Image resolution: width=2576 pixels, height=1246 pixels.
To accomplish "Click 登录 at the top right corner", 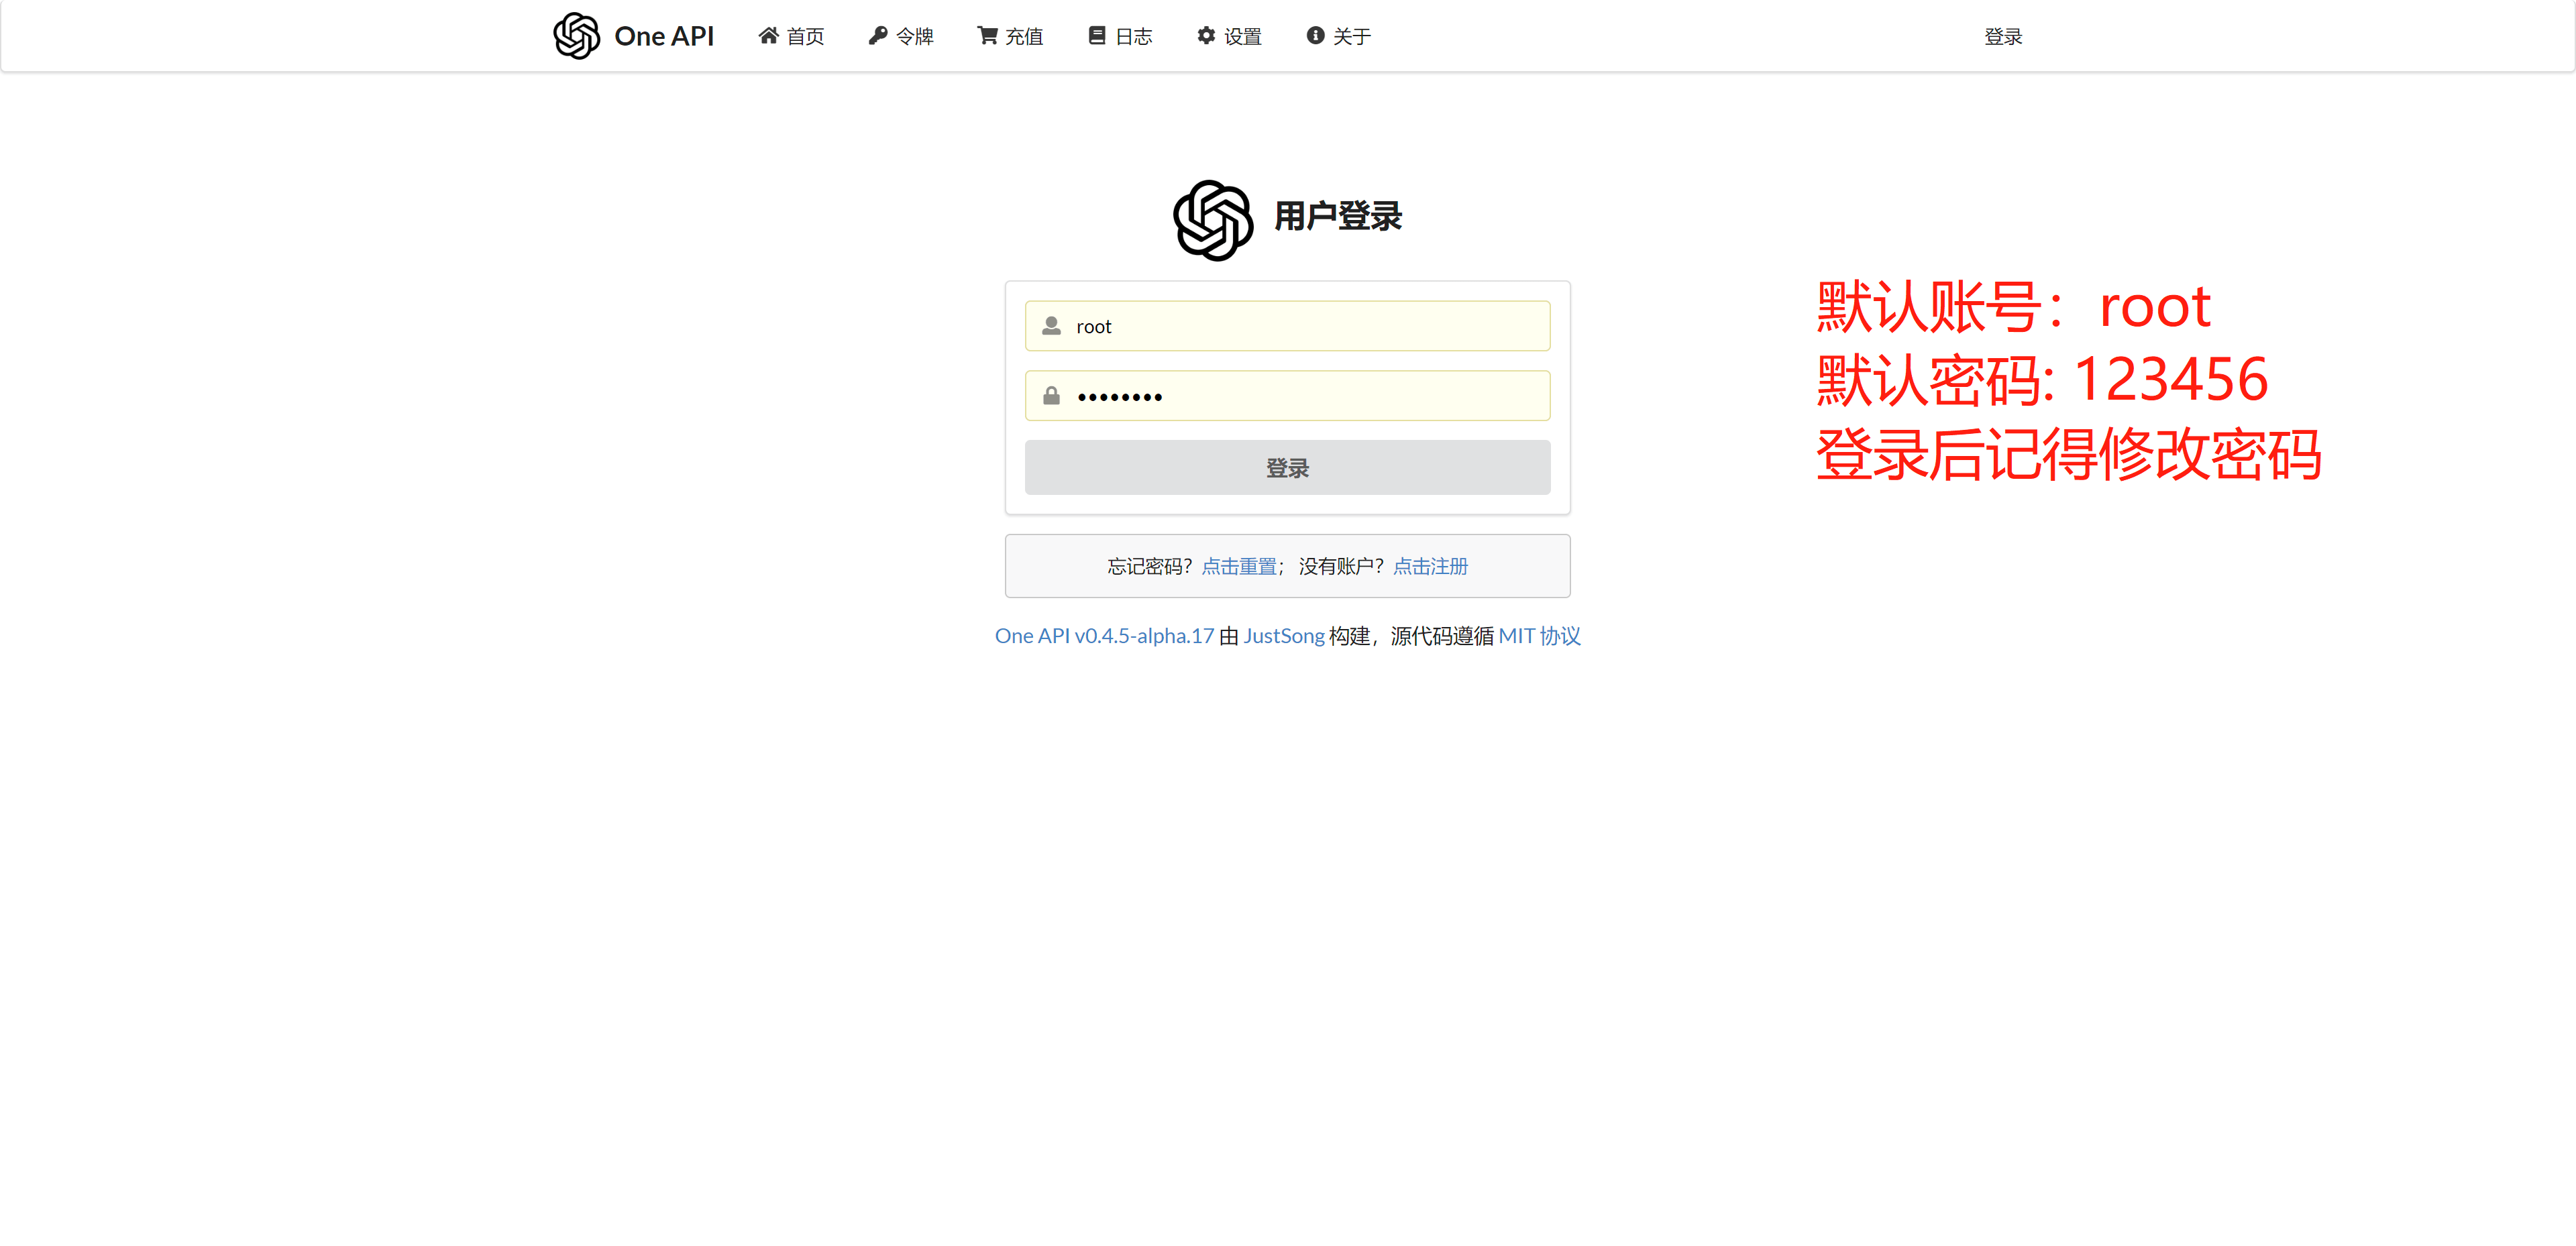I will [x=2003, y=36].
